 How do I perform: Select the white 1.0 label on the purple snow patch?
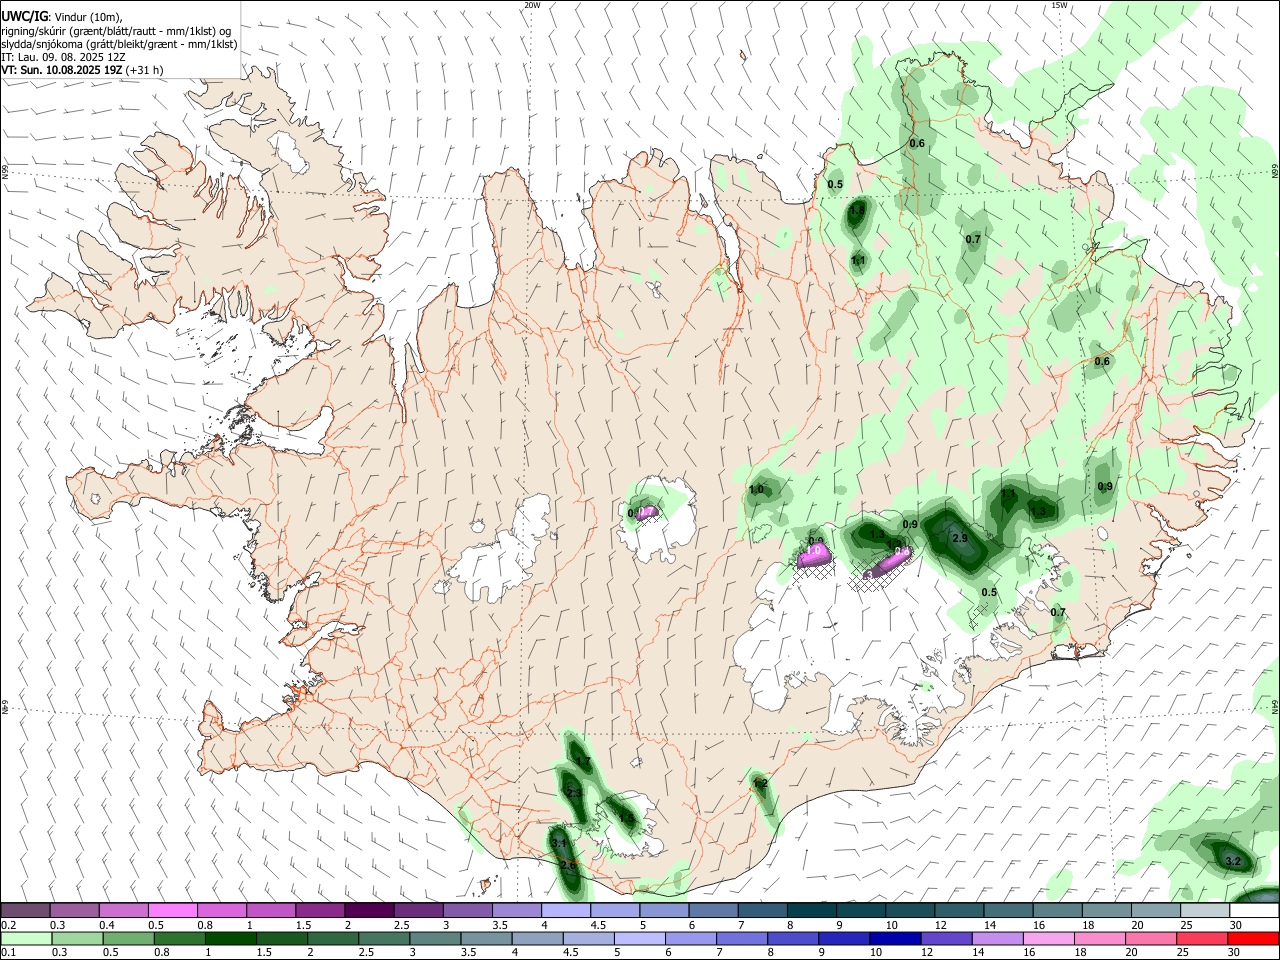point(814,551)
